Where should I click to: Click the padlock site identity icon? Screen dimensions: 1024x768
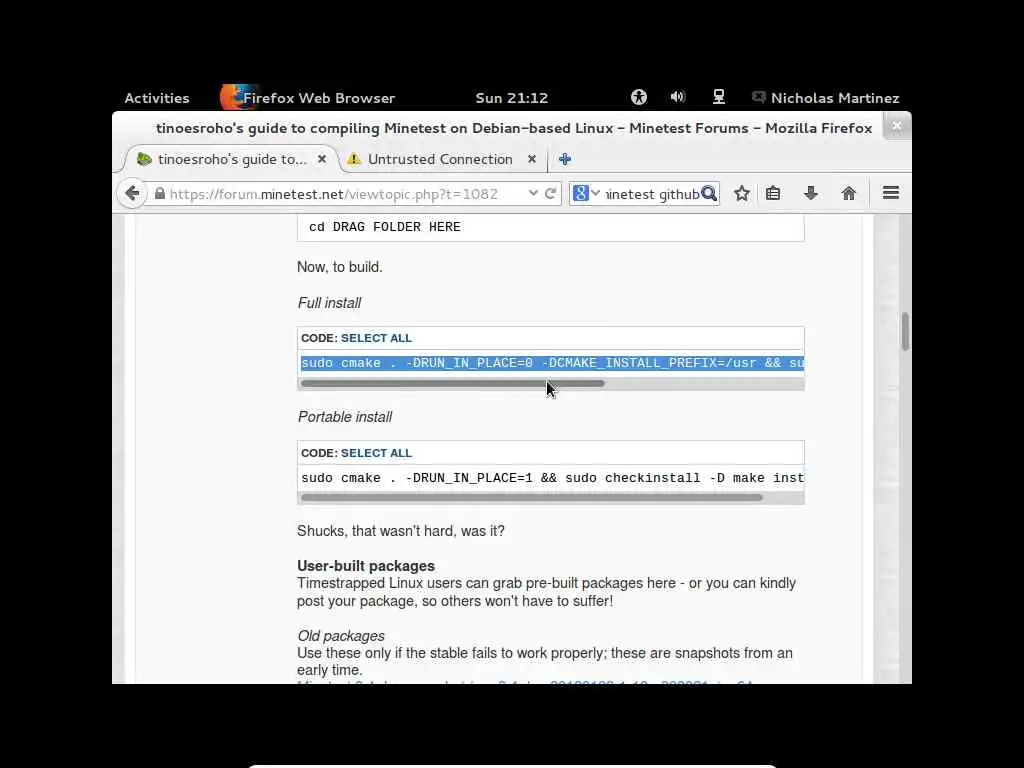pyautogui.click(x=159, y=193)
